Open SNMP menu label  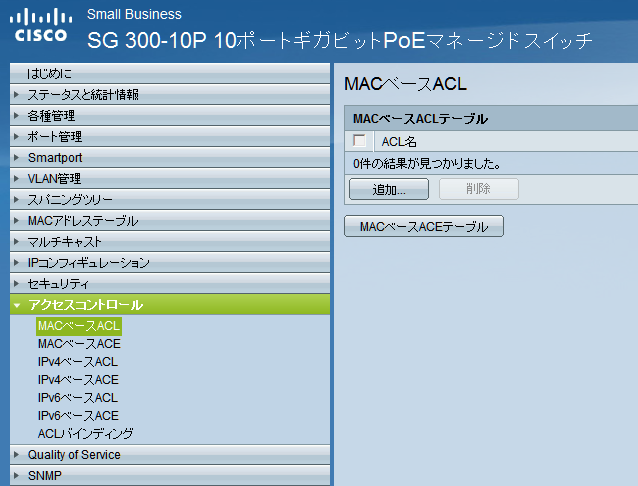pos(45,475)
